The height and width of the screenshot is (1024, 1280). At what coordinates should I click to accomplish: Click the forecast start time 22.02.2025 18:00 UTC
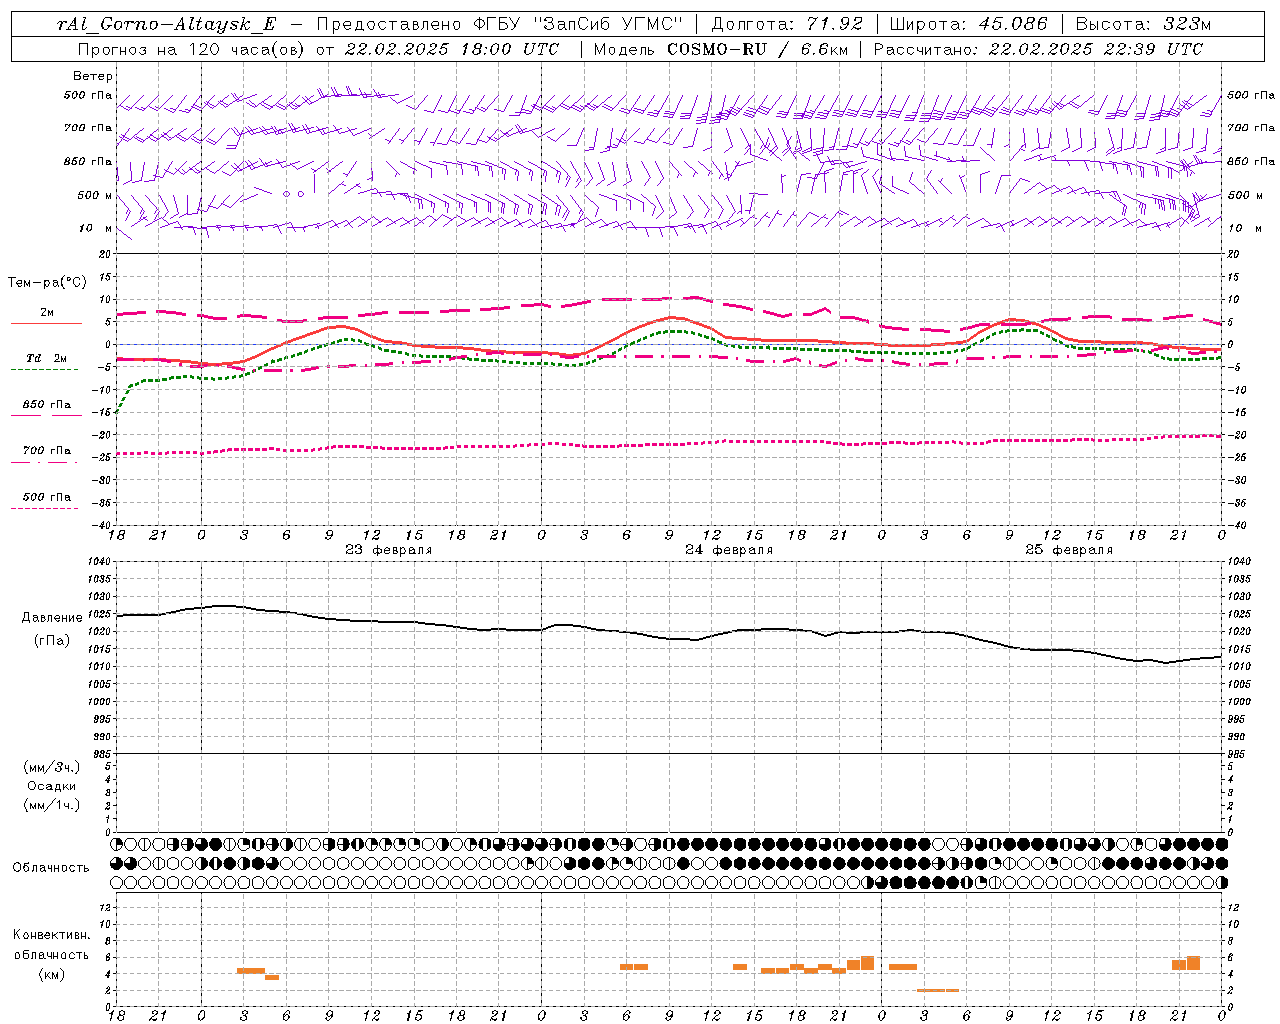point(452,49)
